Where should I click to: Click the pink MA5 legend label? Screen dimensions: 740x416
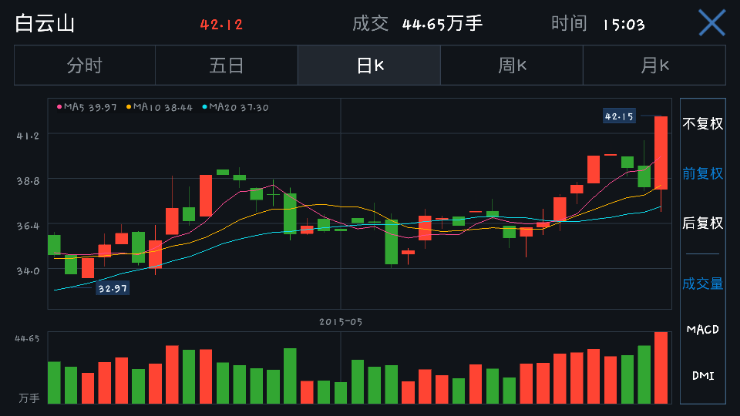(88, 106)
